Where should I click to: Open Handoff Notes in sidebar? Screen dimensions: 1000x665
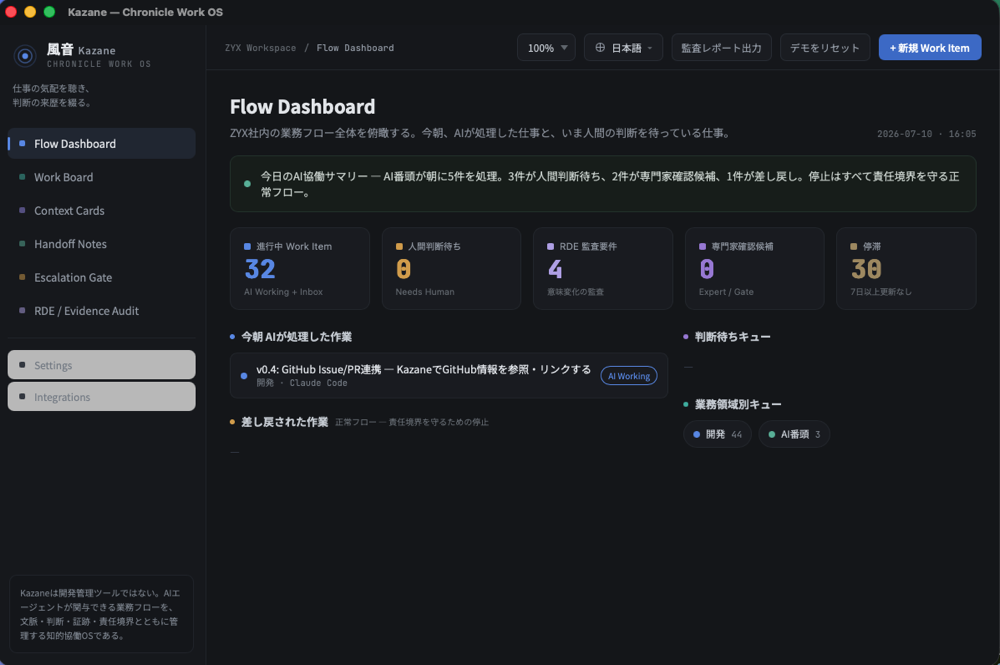click(x=101, y=244)
